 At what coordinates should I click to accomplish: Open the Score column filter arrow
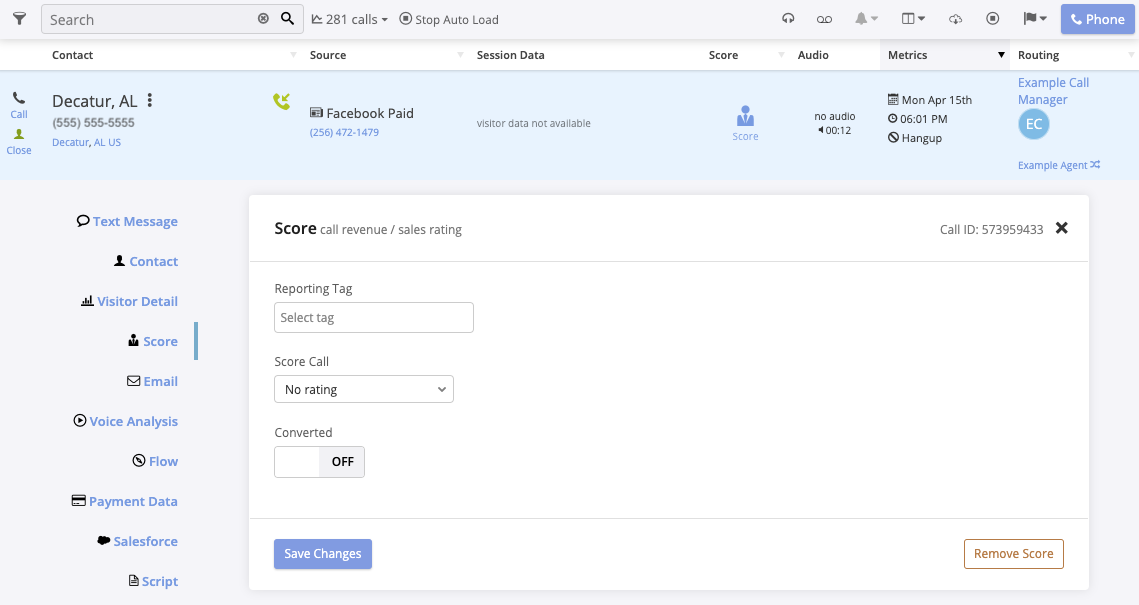pyautogui.click(x=782, y=55)
